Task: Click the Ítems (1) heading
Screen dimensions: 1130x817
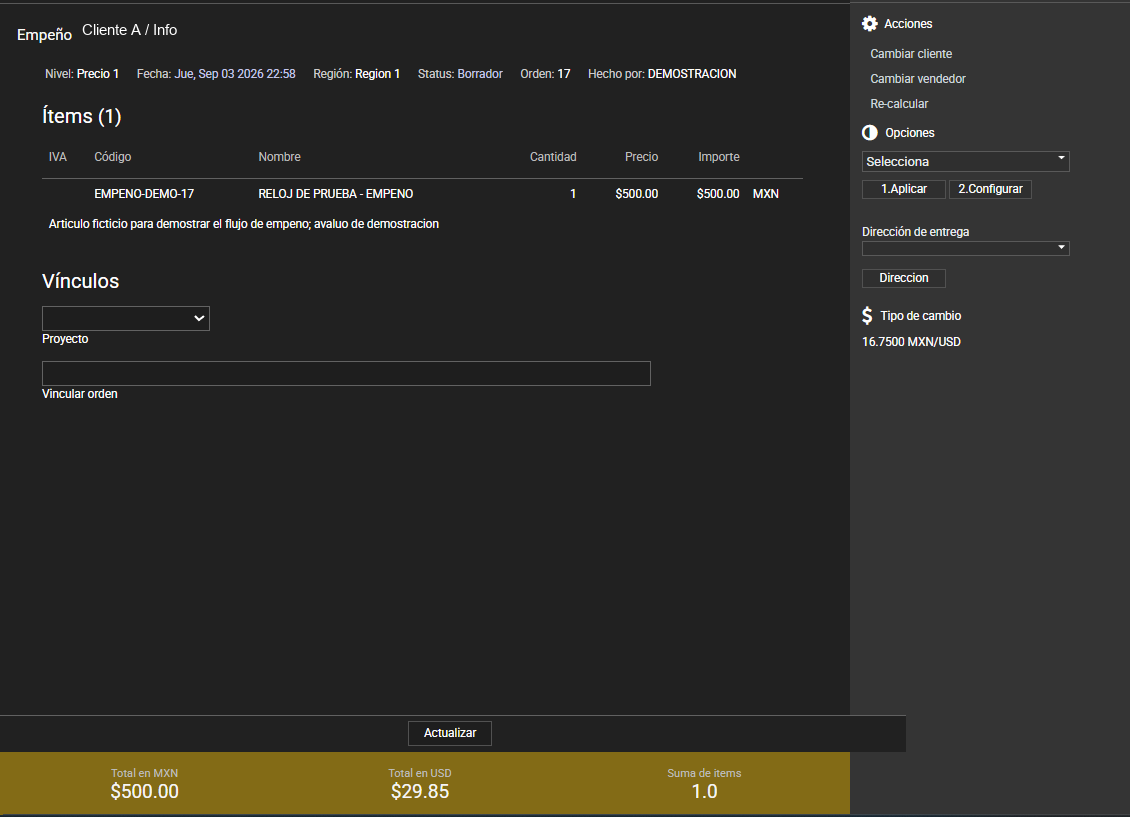Action: pyautogui.click(x=81, y=116)
